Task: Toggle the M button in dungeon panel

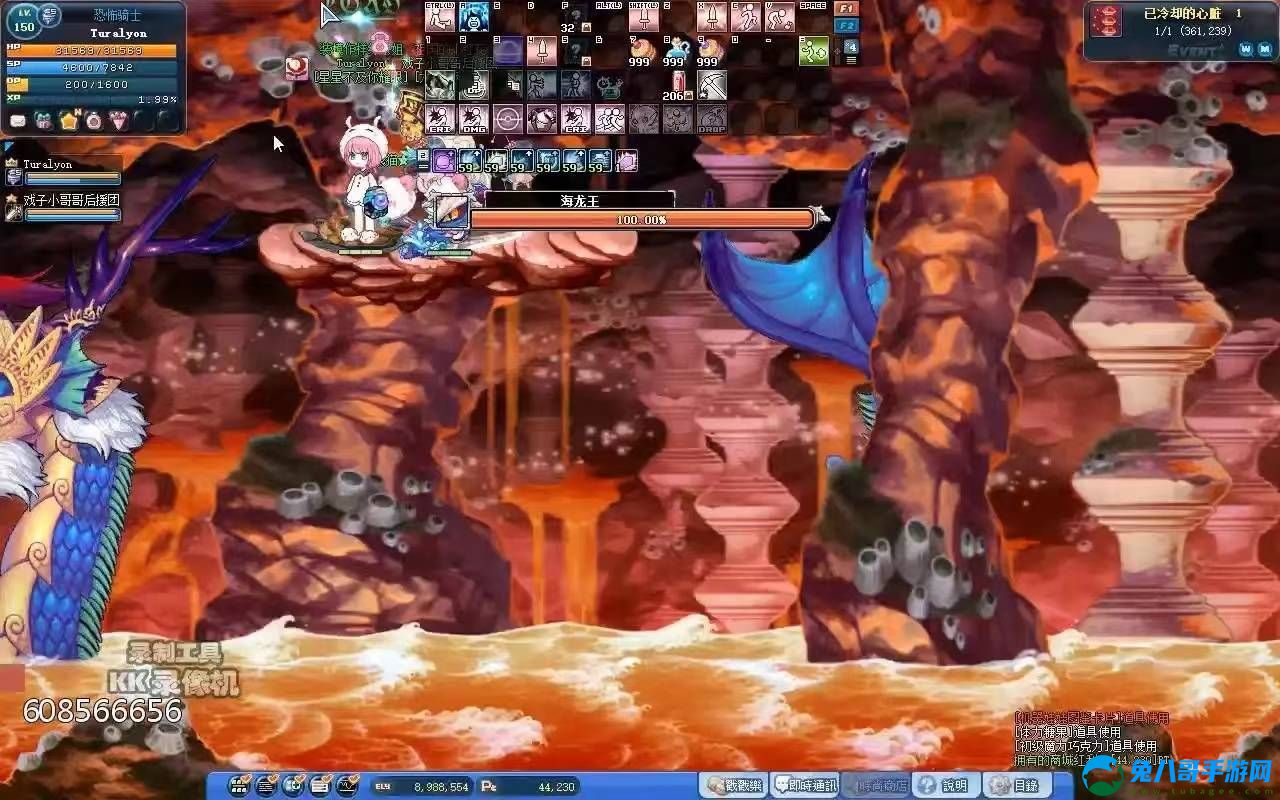Action: (x=1264, y=49)
